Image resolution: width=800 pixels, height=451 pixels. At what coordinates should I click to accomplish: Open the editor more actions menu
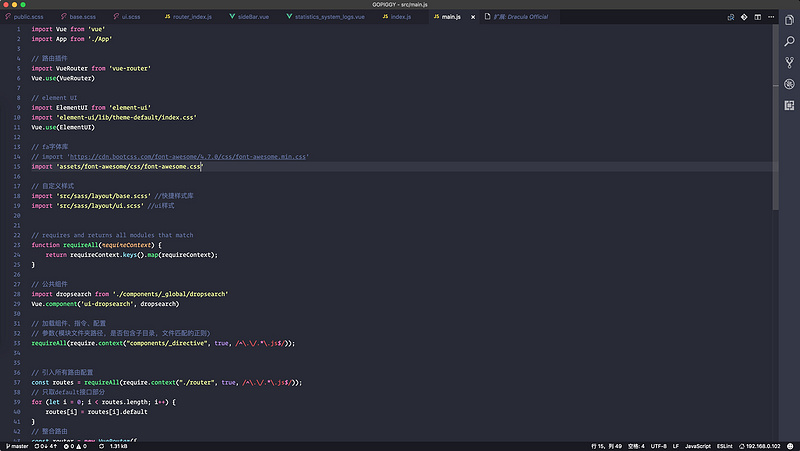pos(771,17)
